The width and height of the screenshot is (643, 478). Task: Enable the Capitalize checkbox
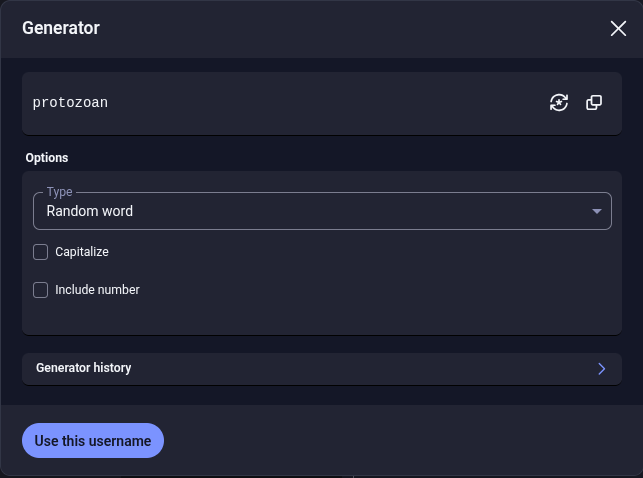[41, 252]
